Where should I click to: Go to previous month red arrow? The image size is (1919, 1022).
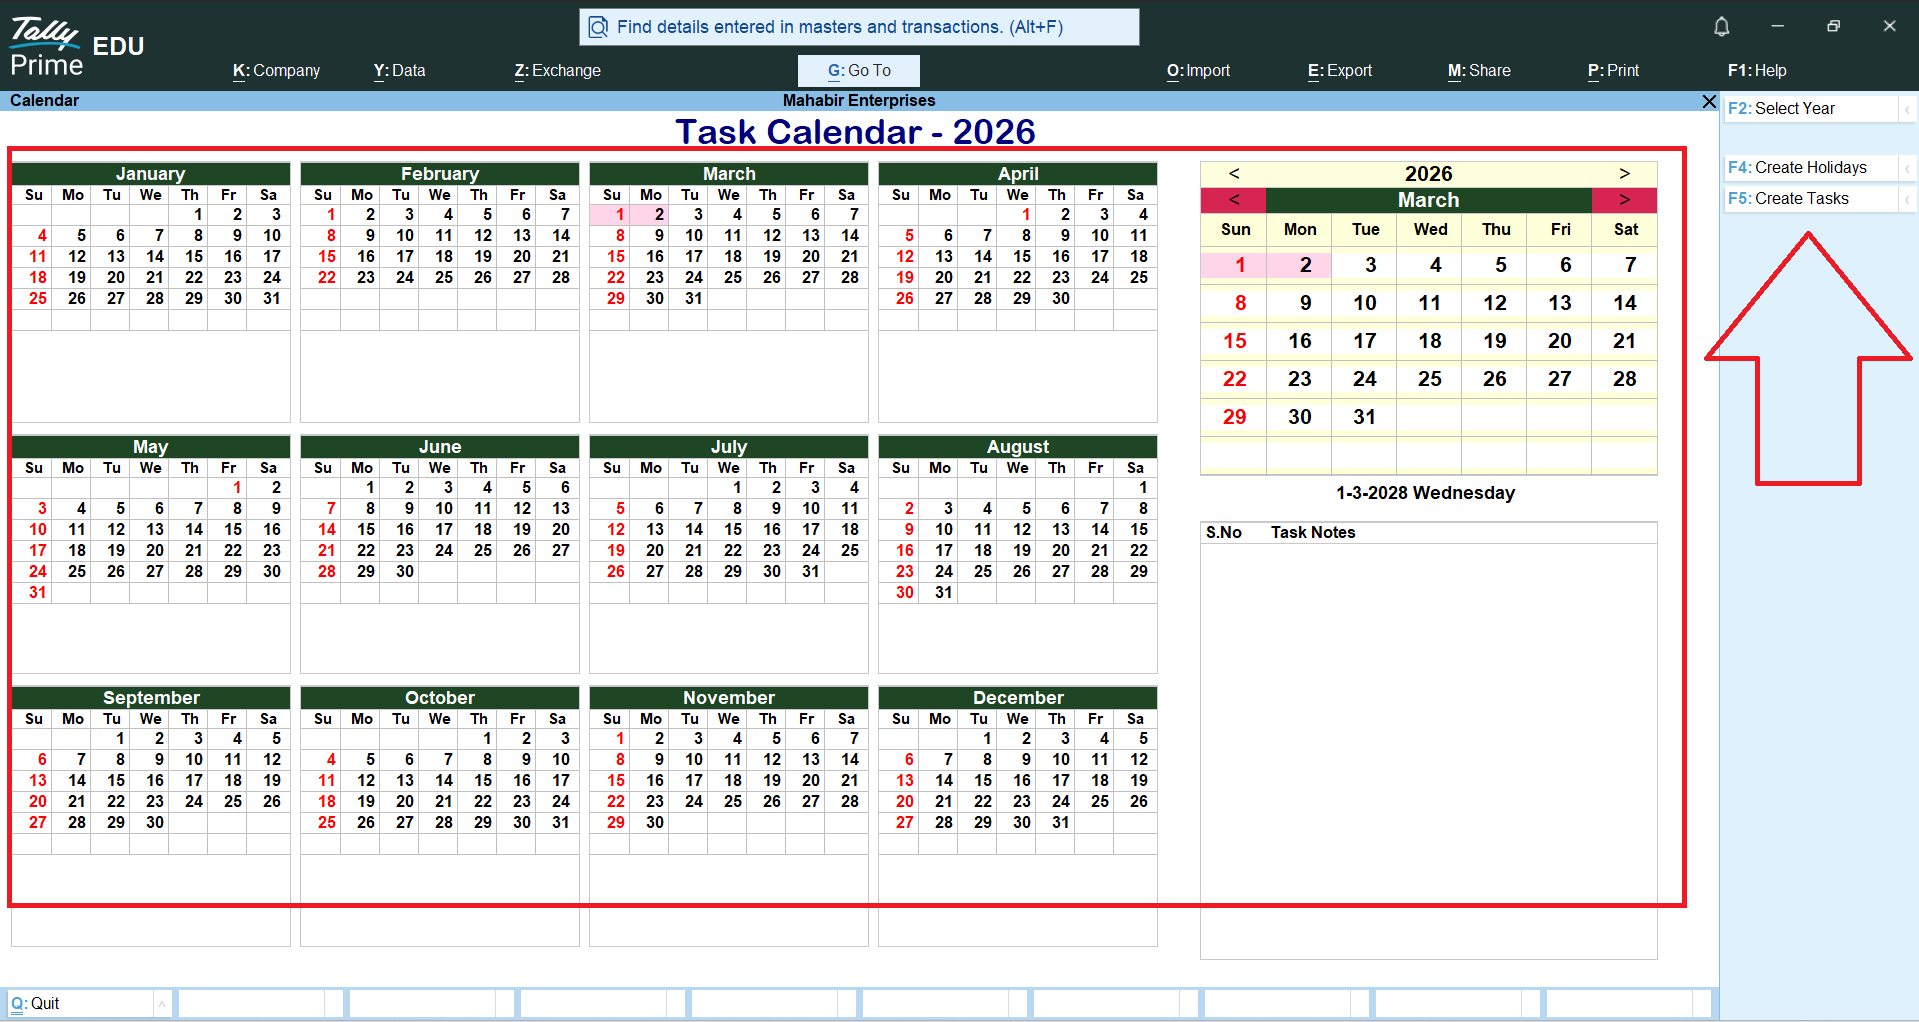click(x=1234, y=200)
